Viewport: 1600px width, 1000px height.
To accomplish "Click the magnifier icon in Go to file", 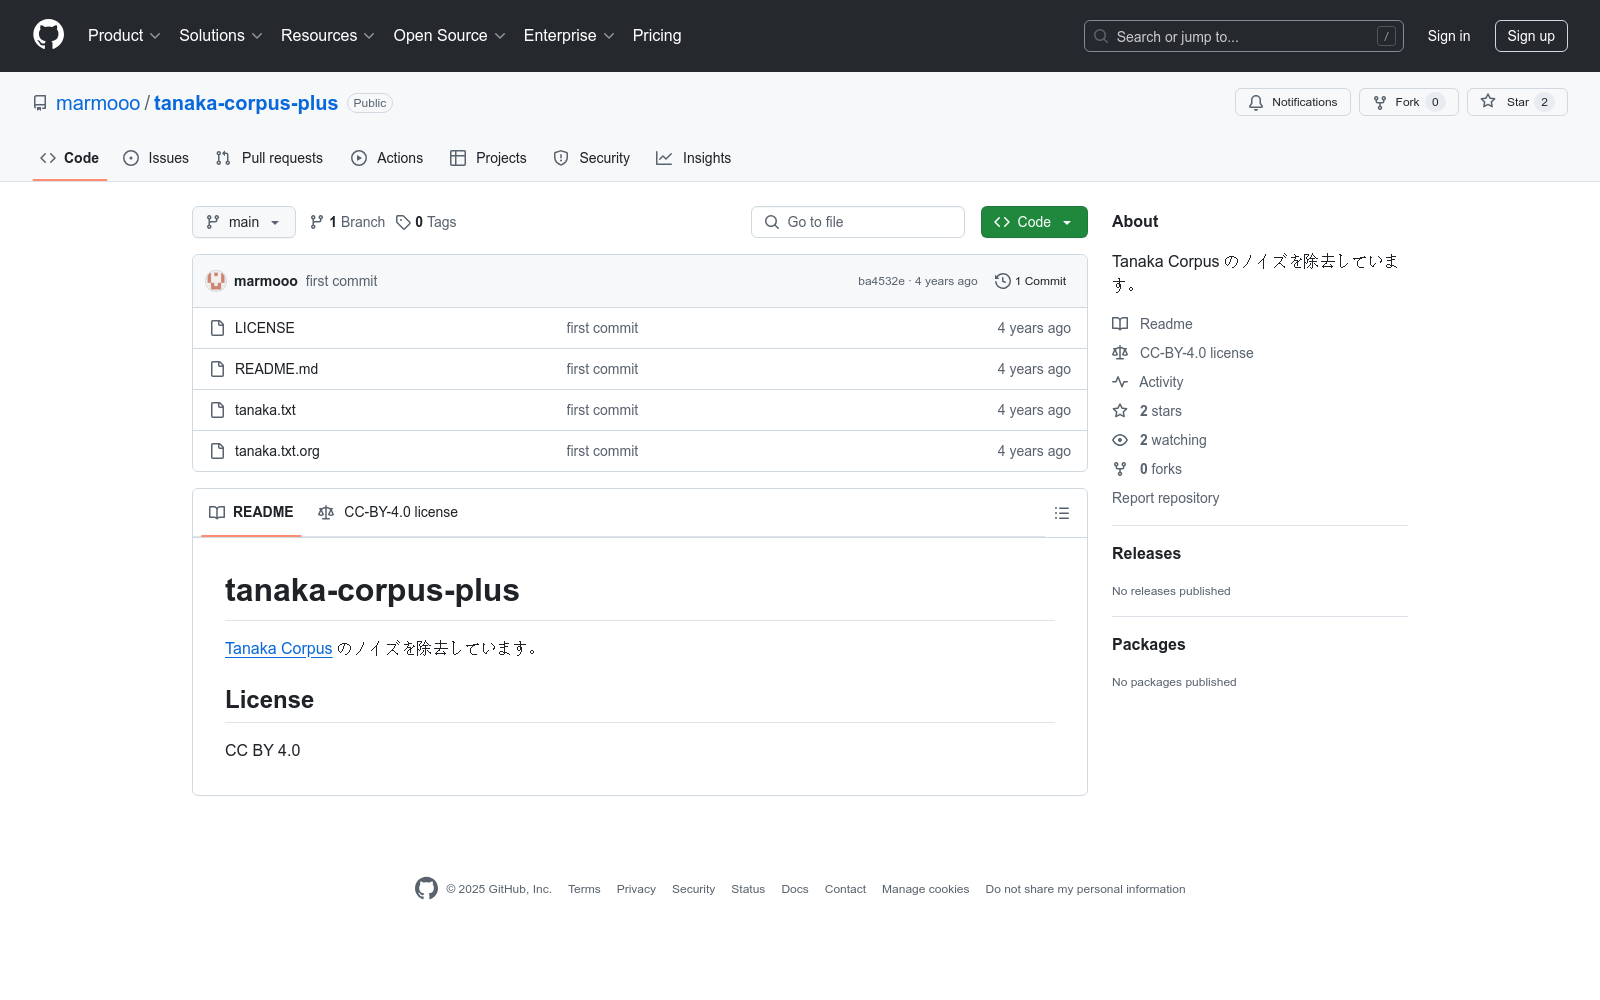I will coord(772,222).
